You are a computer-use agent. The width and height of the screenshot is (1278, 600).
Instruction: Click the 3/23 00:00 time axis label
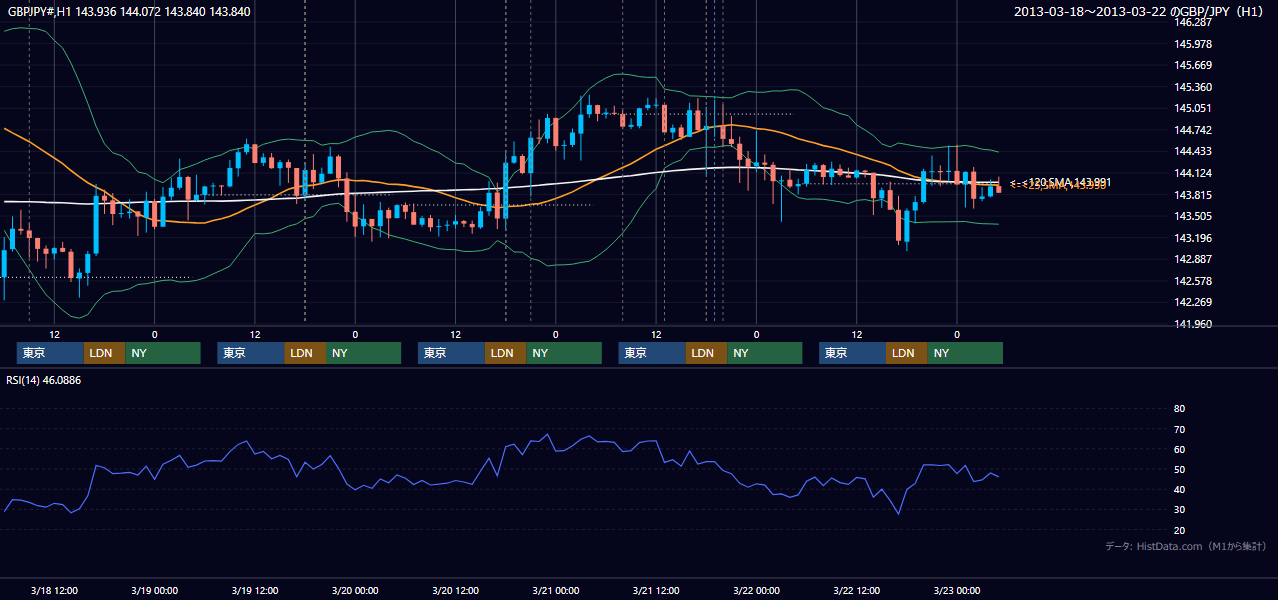957,590
